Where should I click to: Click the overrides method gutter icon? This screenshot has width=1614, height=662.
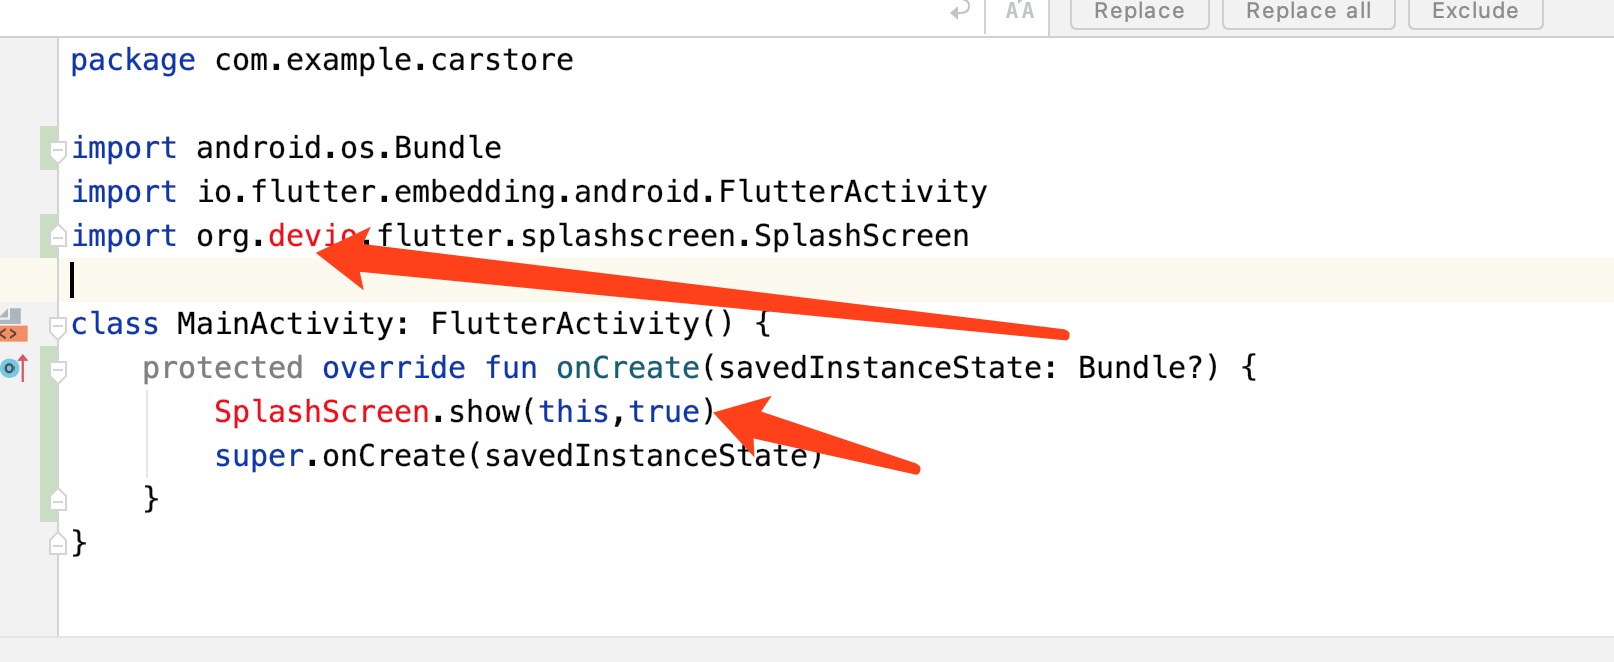click(x=13, y=368)
